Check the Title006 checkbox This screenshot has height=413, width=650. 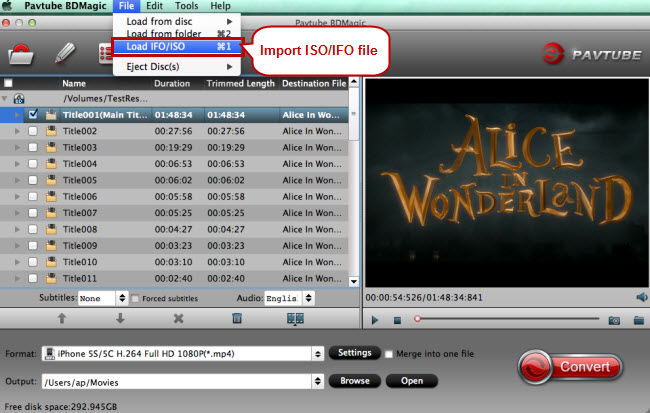click(33, 197)
